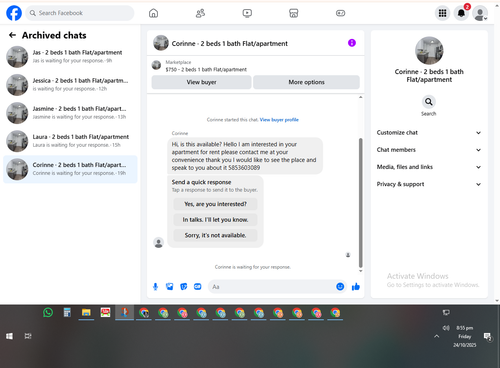Send quick reply 'Sorry, it's not available.'
500x368 pixels.
tap(215, 235)
